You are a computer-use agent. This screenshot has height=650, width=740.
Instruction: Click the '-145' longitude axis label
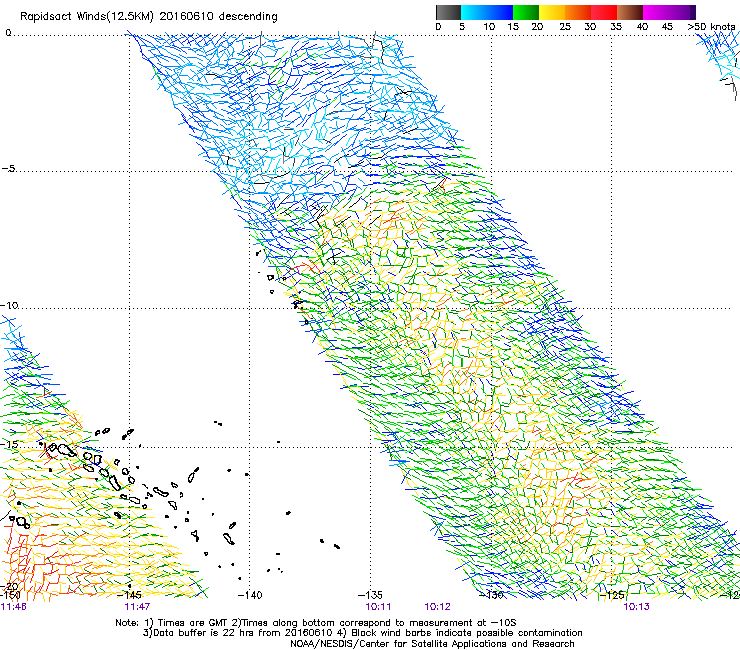coord(130,595)
